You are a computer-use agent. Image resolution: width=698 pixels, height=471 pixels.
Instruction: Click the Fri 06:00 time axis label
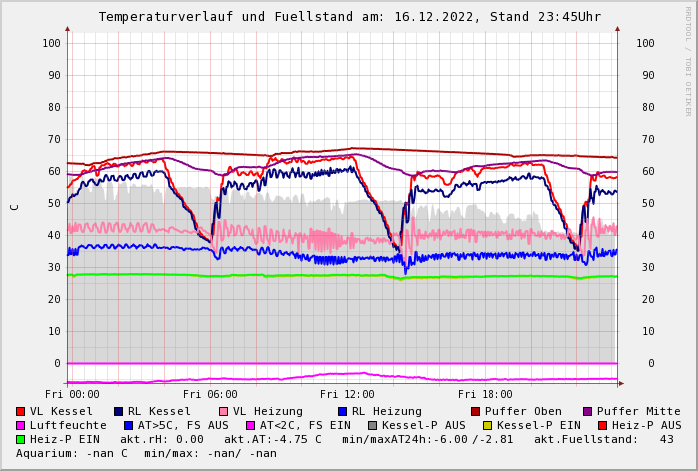tap(210, 394)
